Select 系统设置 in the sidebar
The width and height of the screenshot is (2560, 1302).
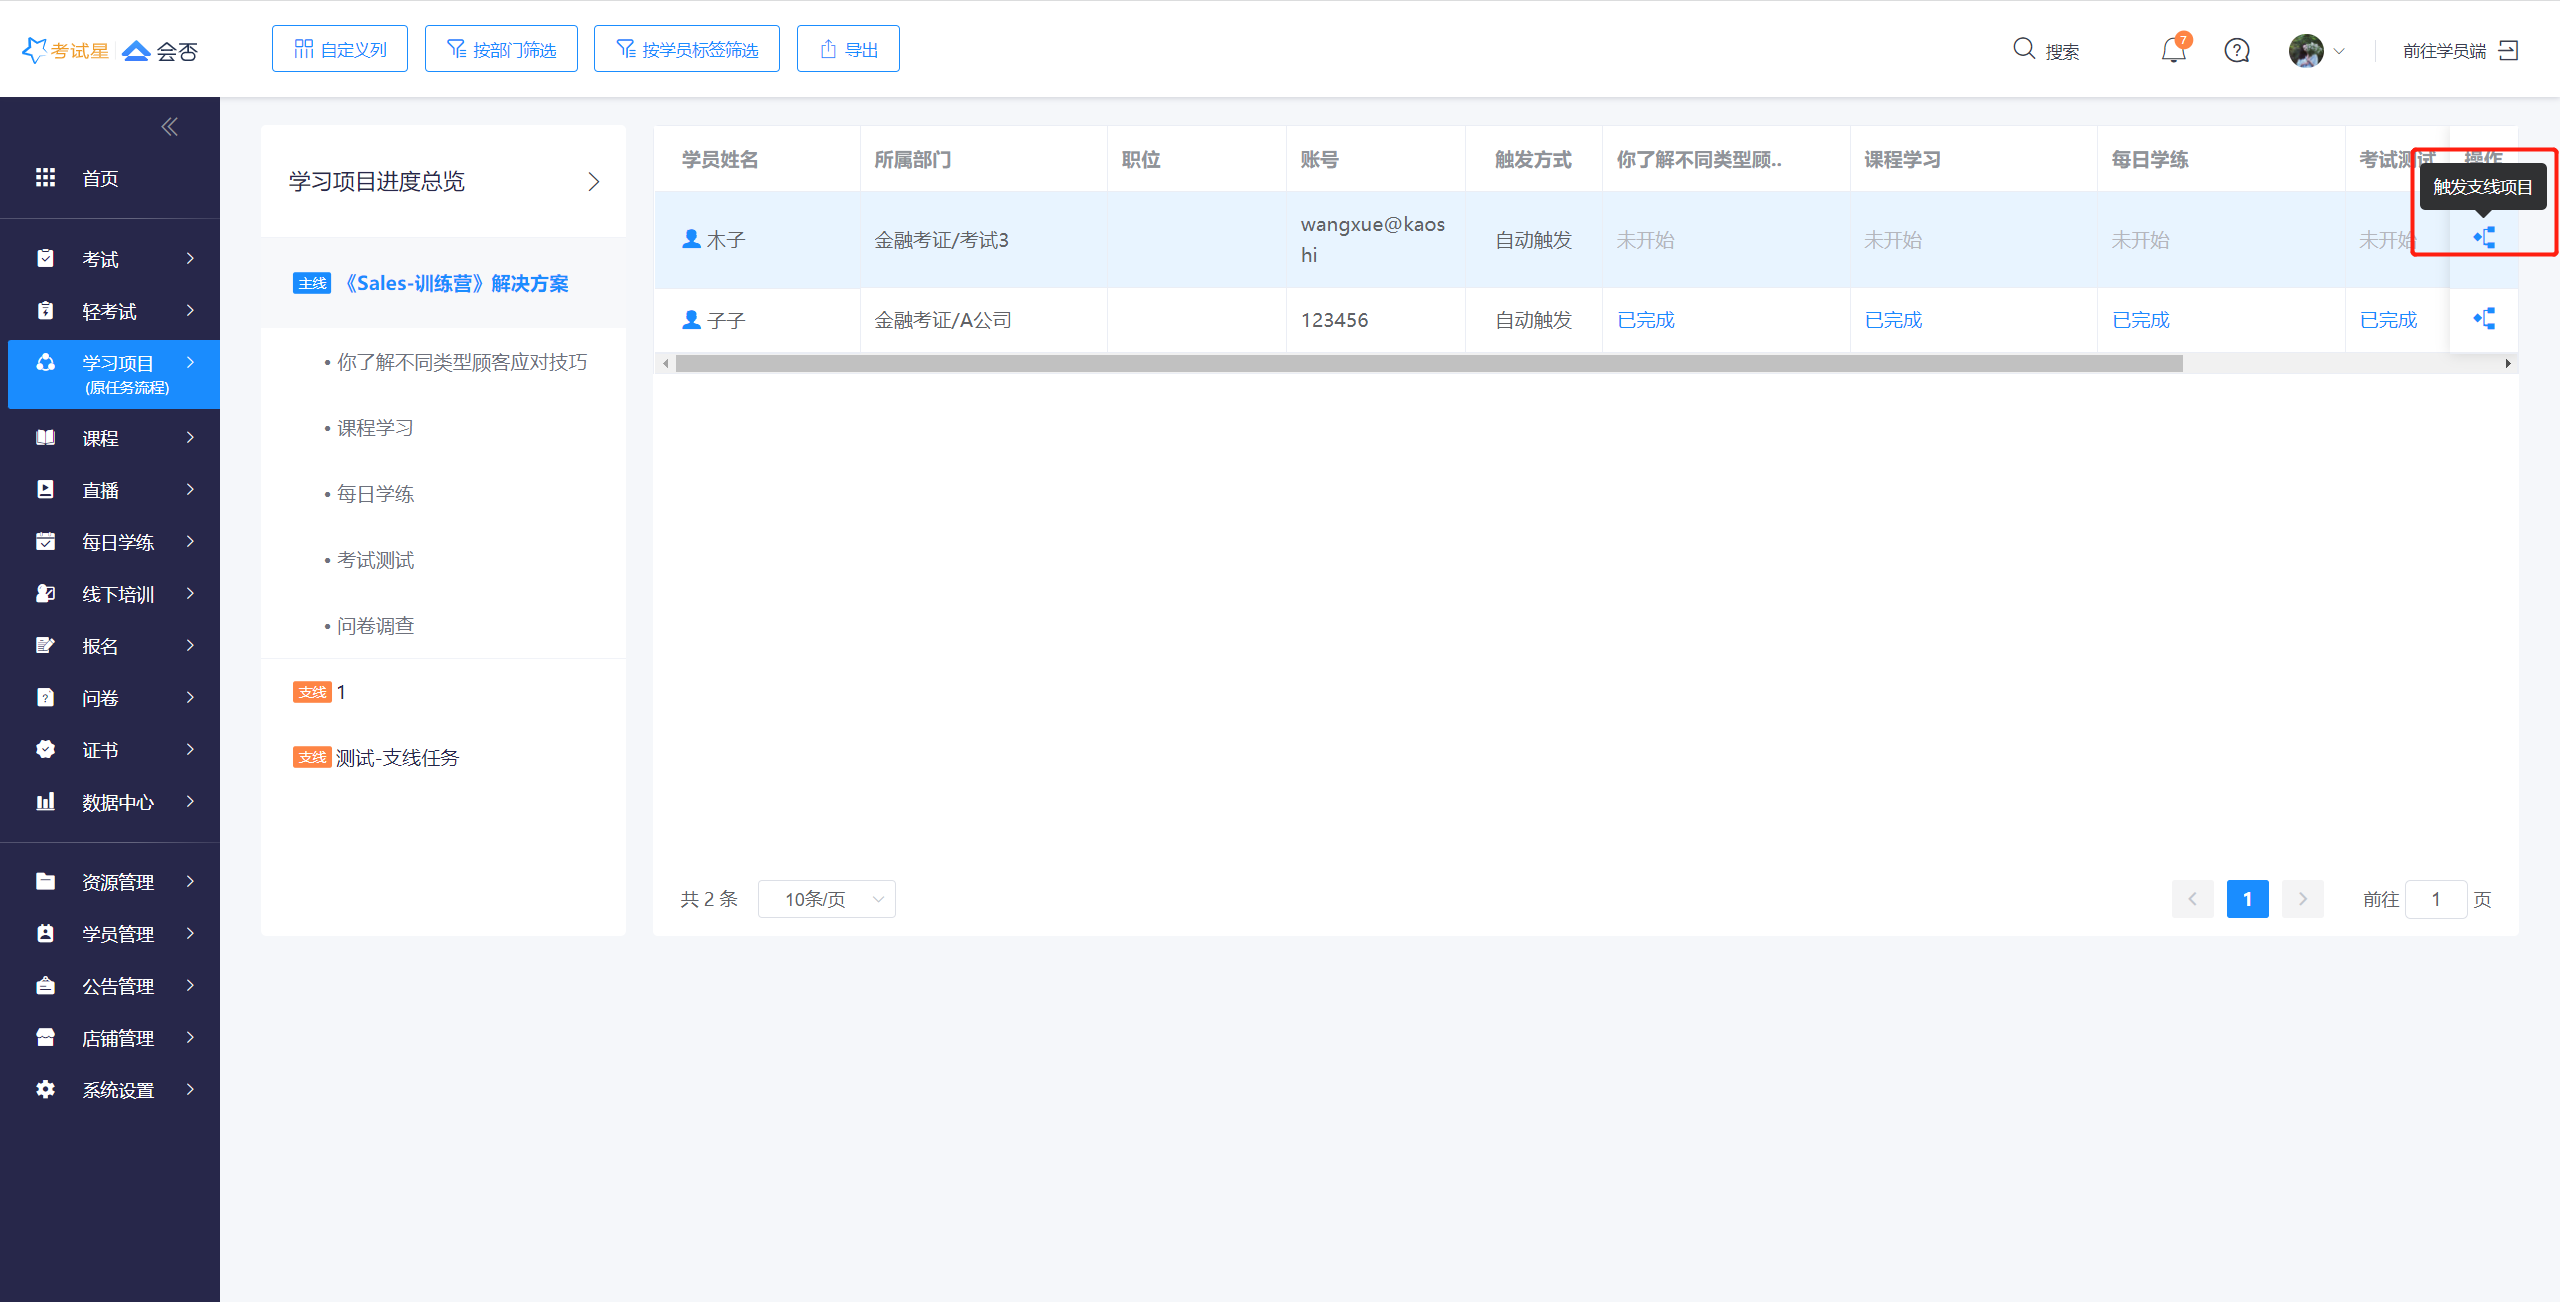(117, 1090)
